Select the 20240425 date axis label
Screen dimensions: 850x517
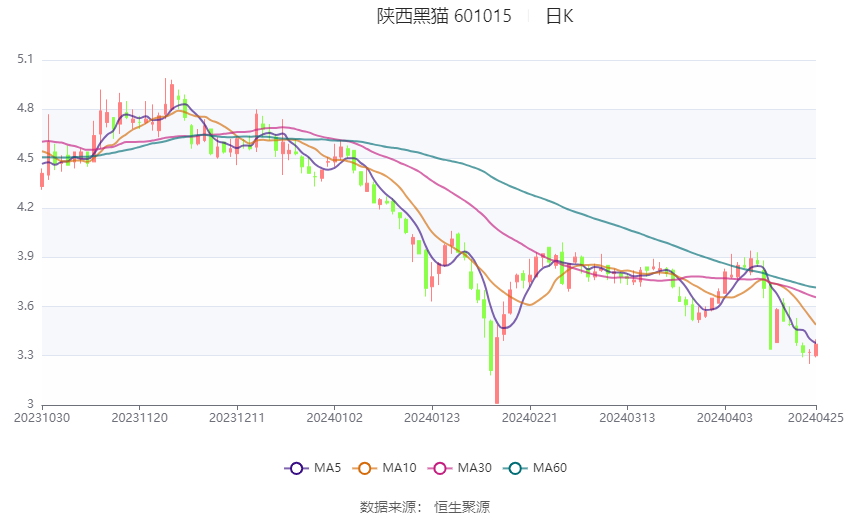(x=815, y=416)
